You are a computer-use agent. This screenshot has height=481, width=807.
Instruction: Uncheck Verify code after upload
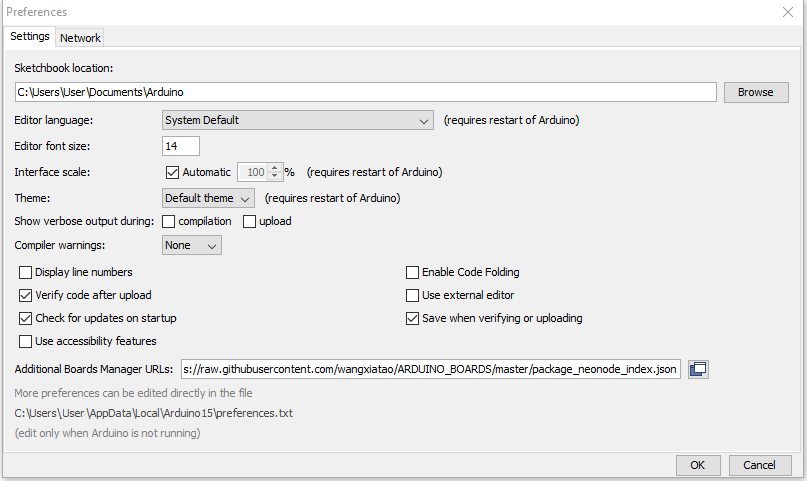click(x=26, y=295)
